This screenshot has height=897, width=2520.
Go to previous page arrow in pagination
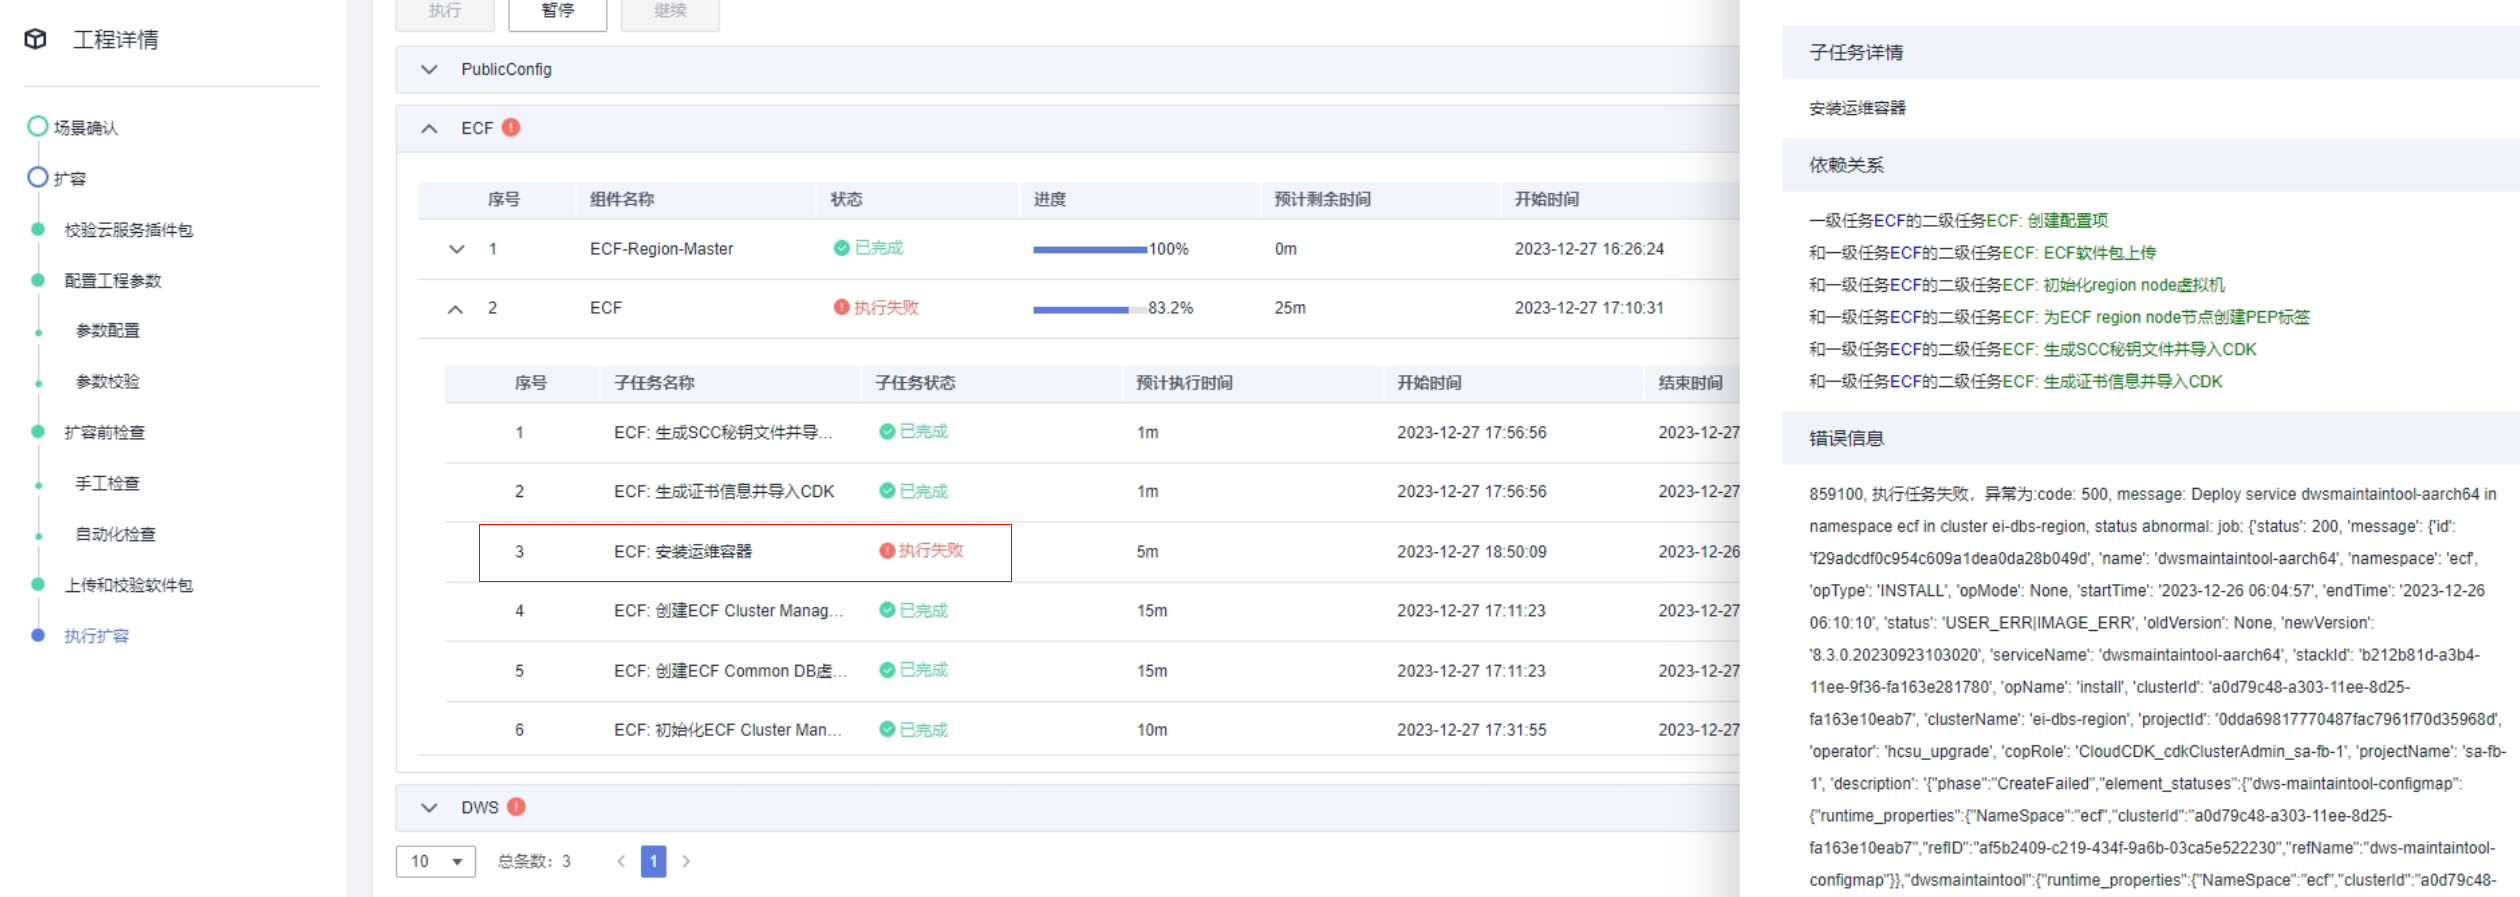tap(621, 861)
